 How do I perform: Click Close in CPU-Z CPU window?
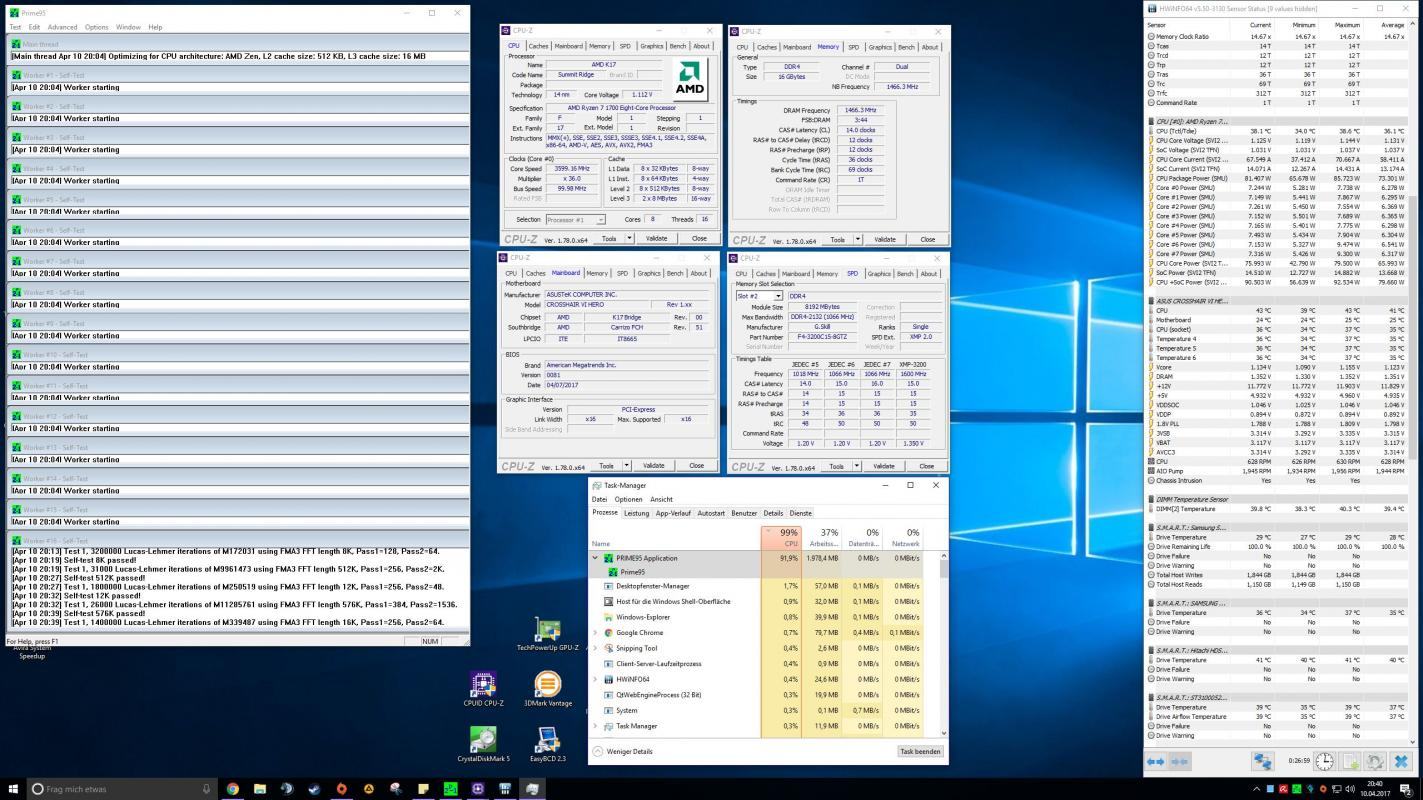pyautogui.click(x=699, y=238)
